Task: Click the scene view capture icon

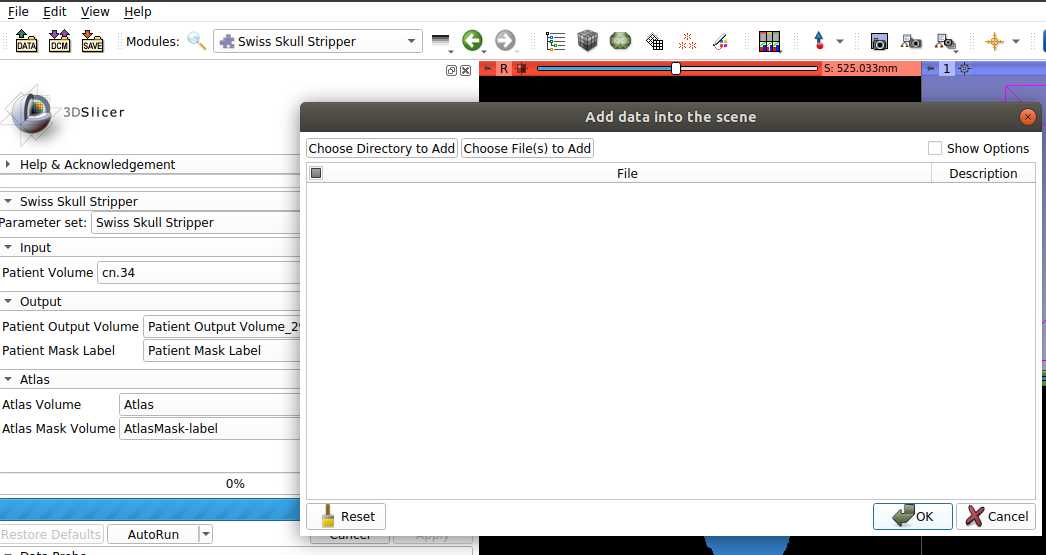Action: (911, 41)
